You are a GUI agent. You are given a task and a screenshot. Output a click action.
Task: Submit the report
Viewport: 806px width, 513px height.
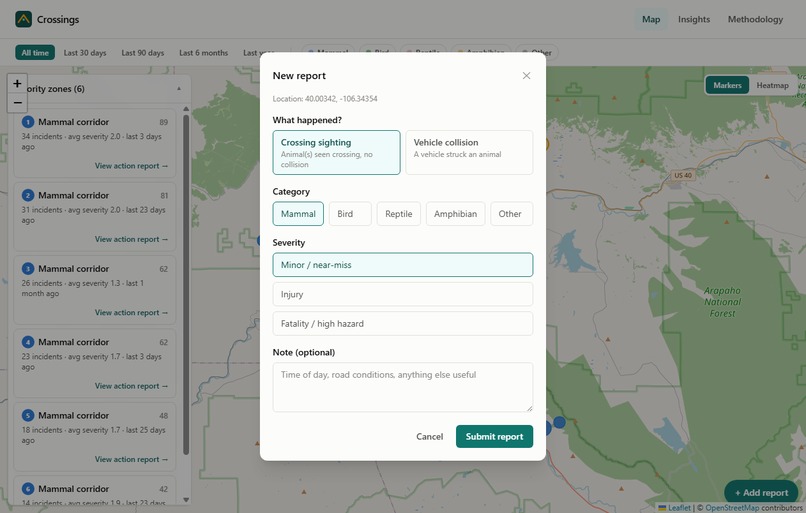(494, 436)
